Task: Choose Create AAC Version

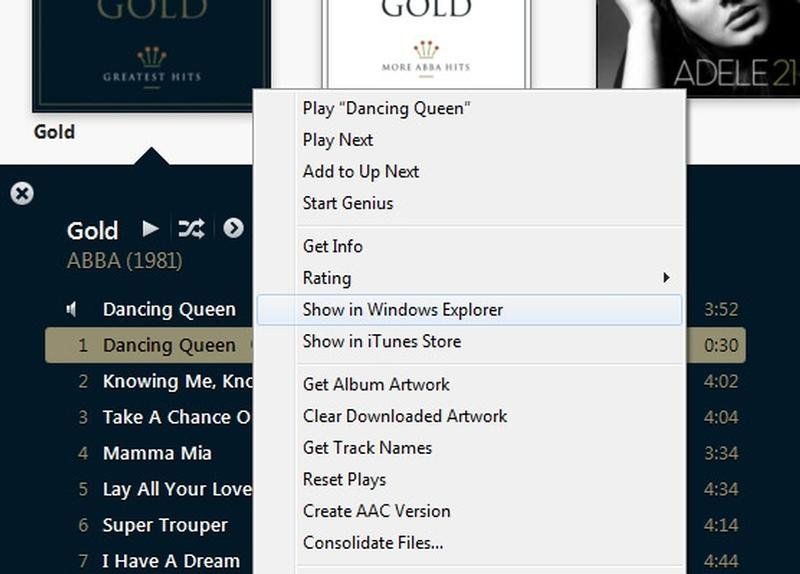Action: (469, 511)
